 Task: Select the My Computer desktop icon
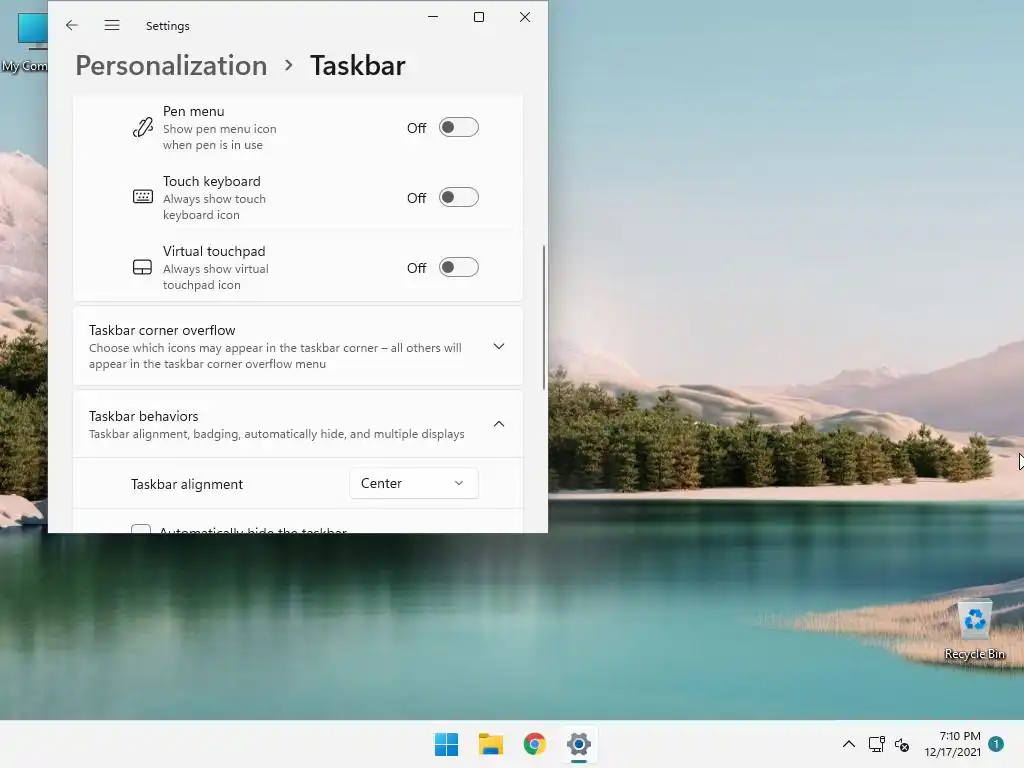point(24,42)
